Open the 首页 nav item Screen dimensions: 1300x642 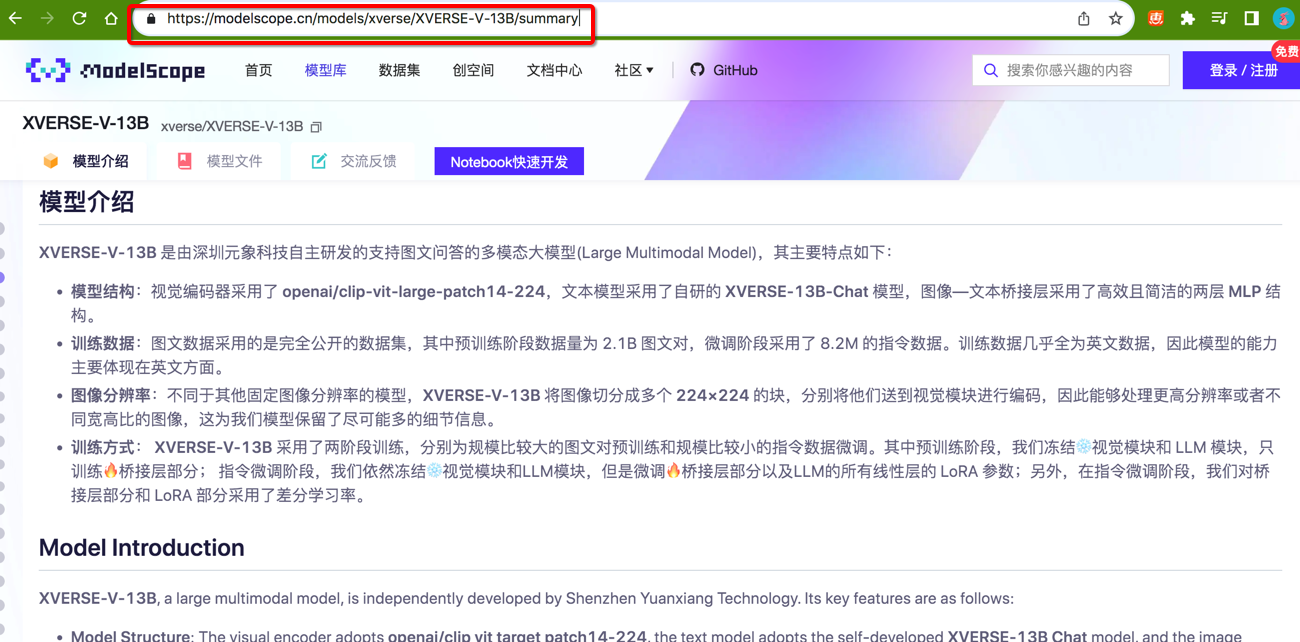(x=258, y=70)
